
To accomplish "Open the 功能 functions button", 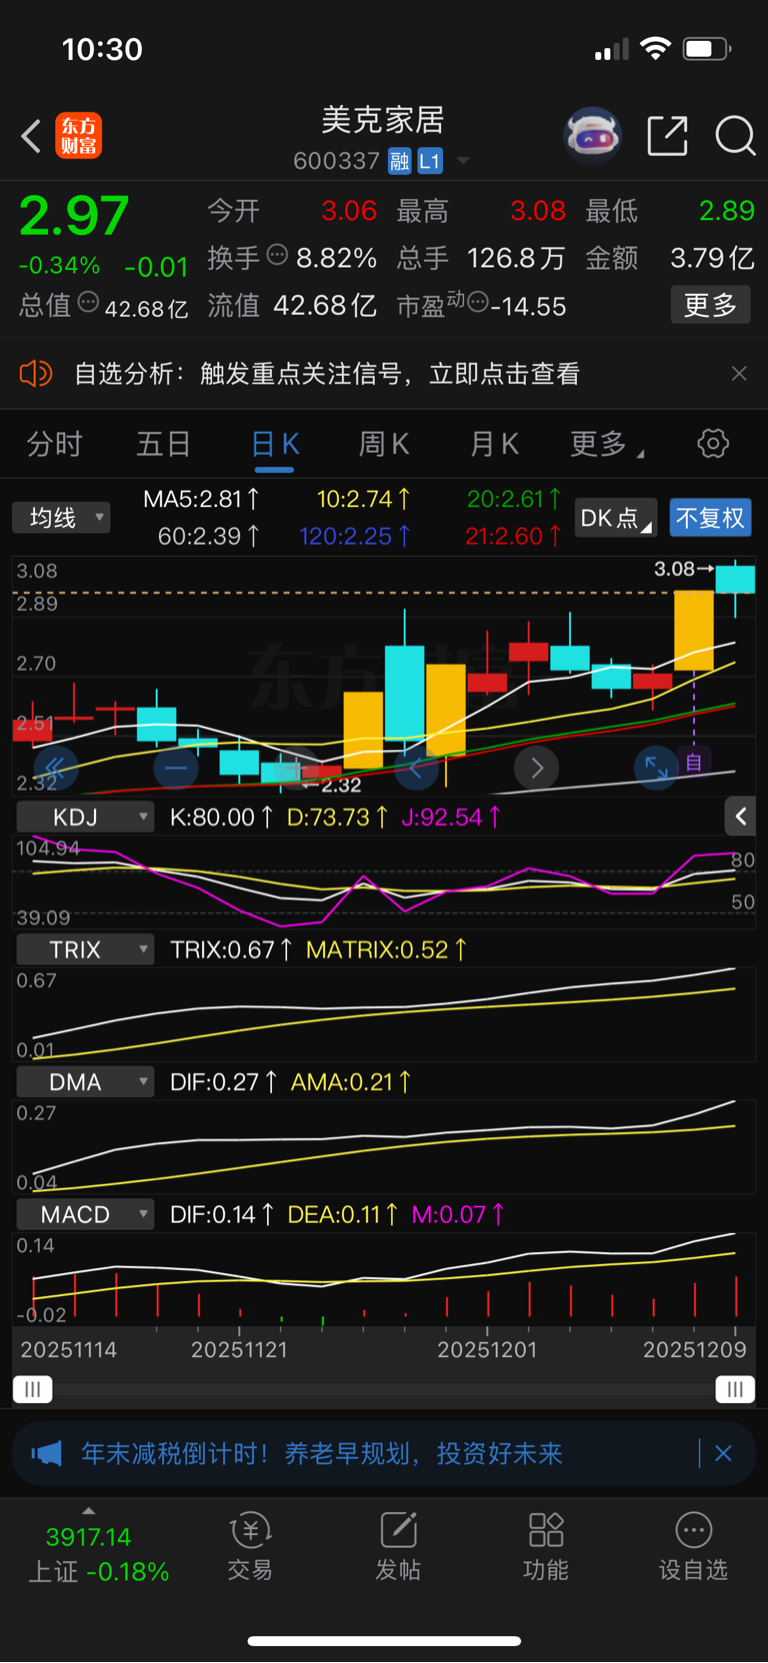I will 546,1547.
